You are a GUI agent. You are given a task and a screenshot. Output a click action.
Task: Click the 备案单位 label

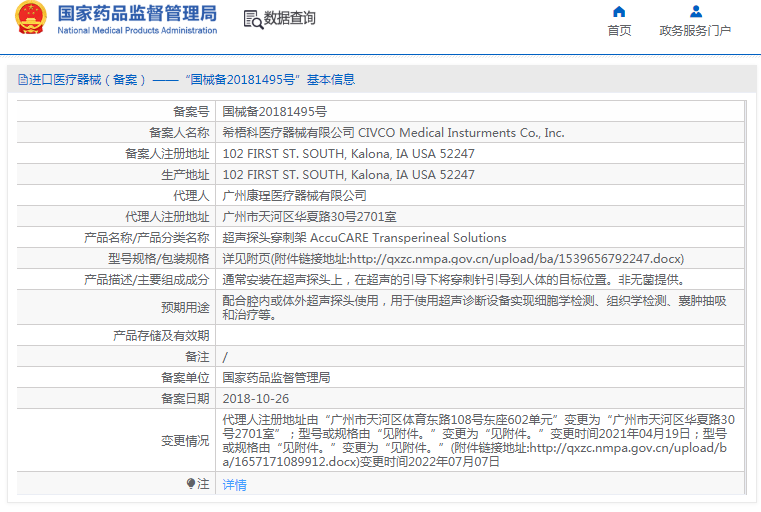pyautogui.click(x=185, y=377)
